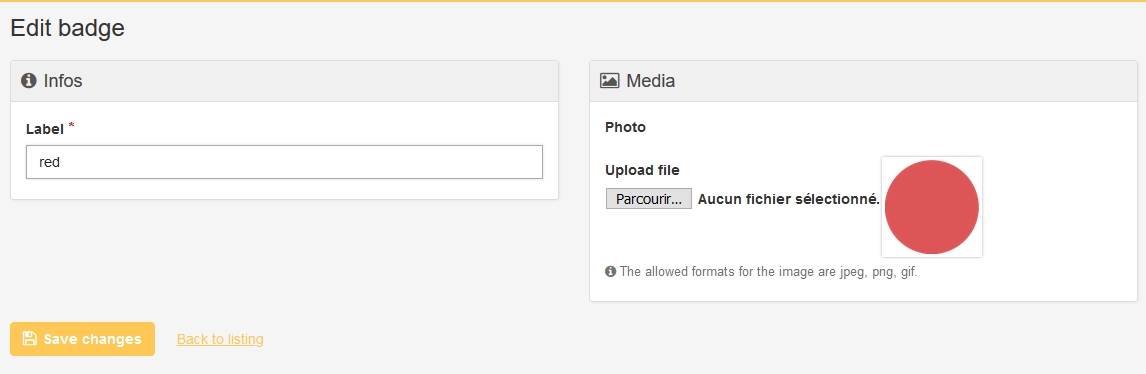This screenshot has height=374, width=1146.
Task: Click the picture icon beside Media
Action: tap(610, 80)
